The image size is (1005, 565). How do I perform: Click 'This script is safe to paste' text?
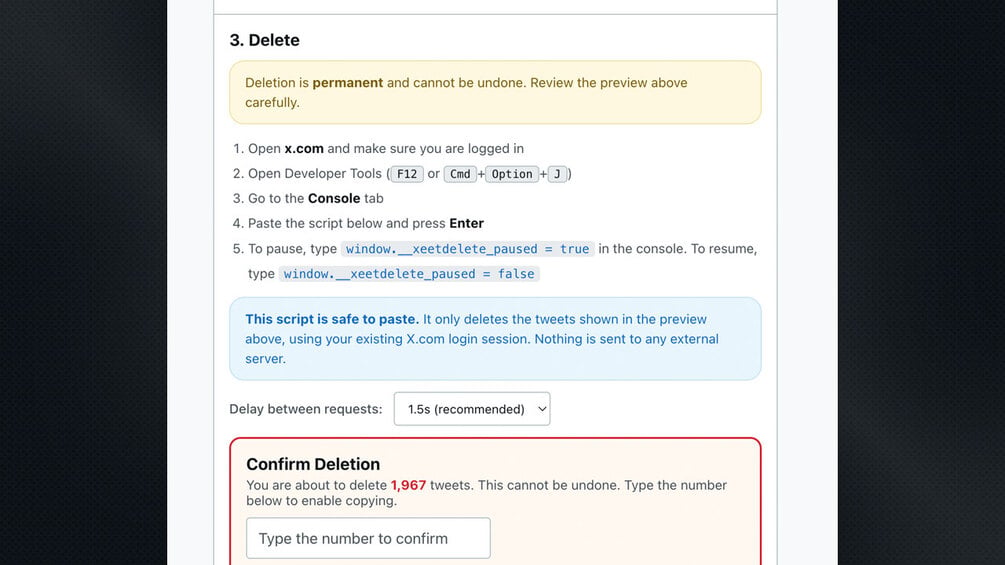tap(332, 319)
